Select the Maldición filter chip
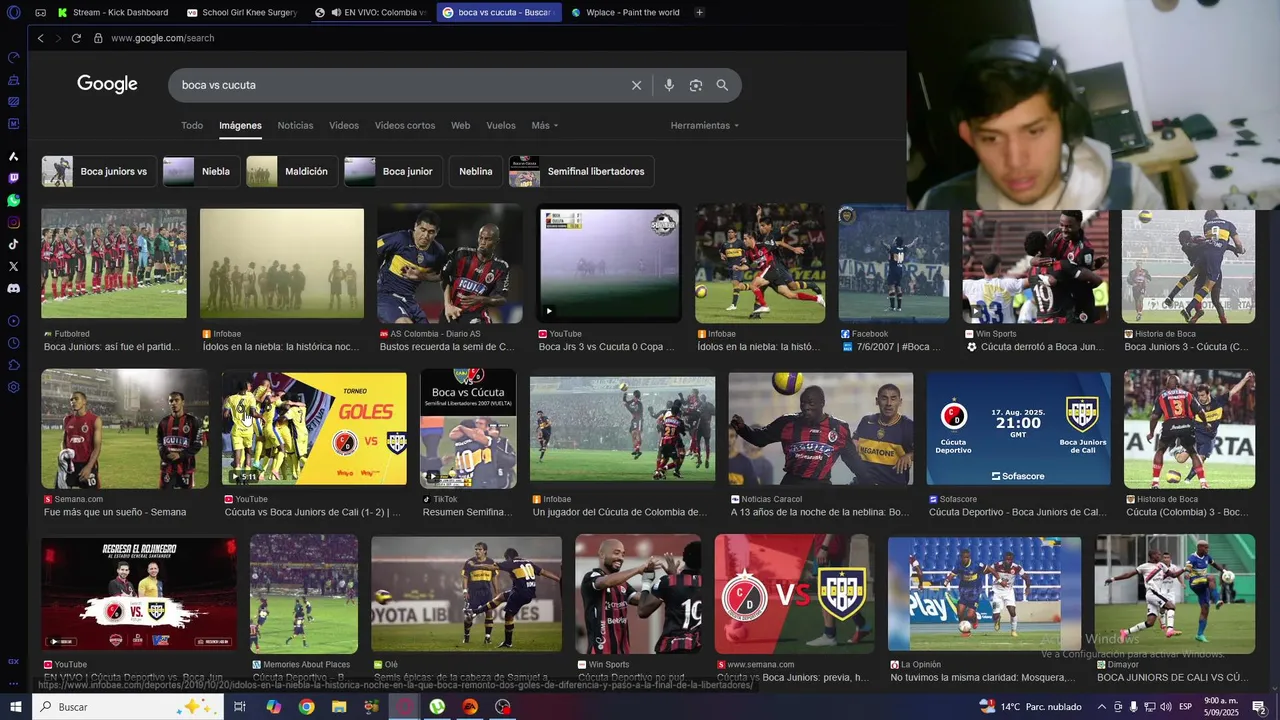Screen dimensions: 1280x720 [x=292, y=171]
